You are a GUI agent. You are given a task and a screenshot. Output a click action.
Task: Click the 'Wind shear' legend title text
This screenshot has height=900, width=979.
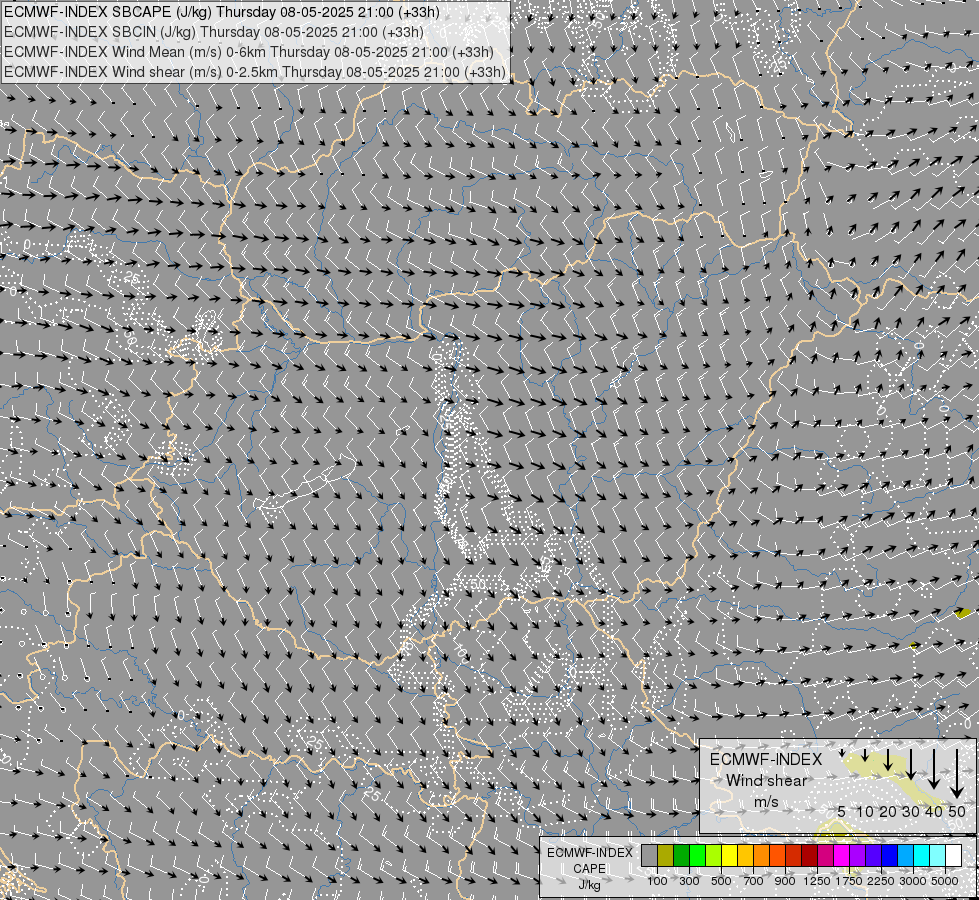click(x=766, y=781)
